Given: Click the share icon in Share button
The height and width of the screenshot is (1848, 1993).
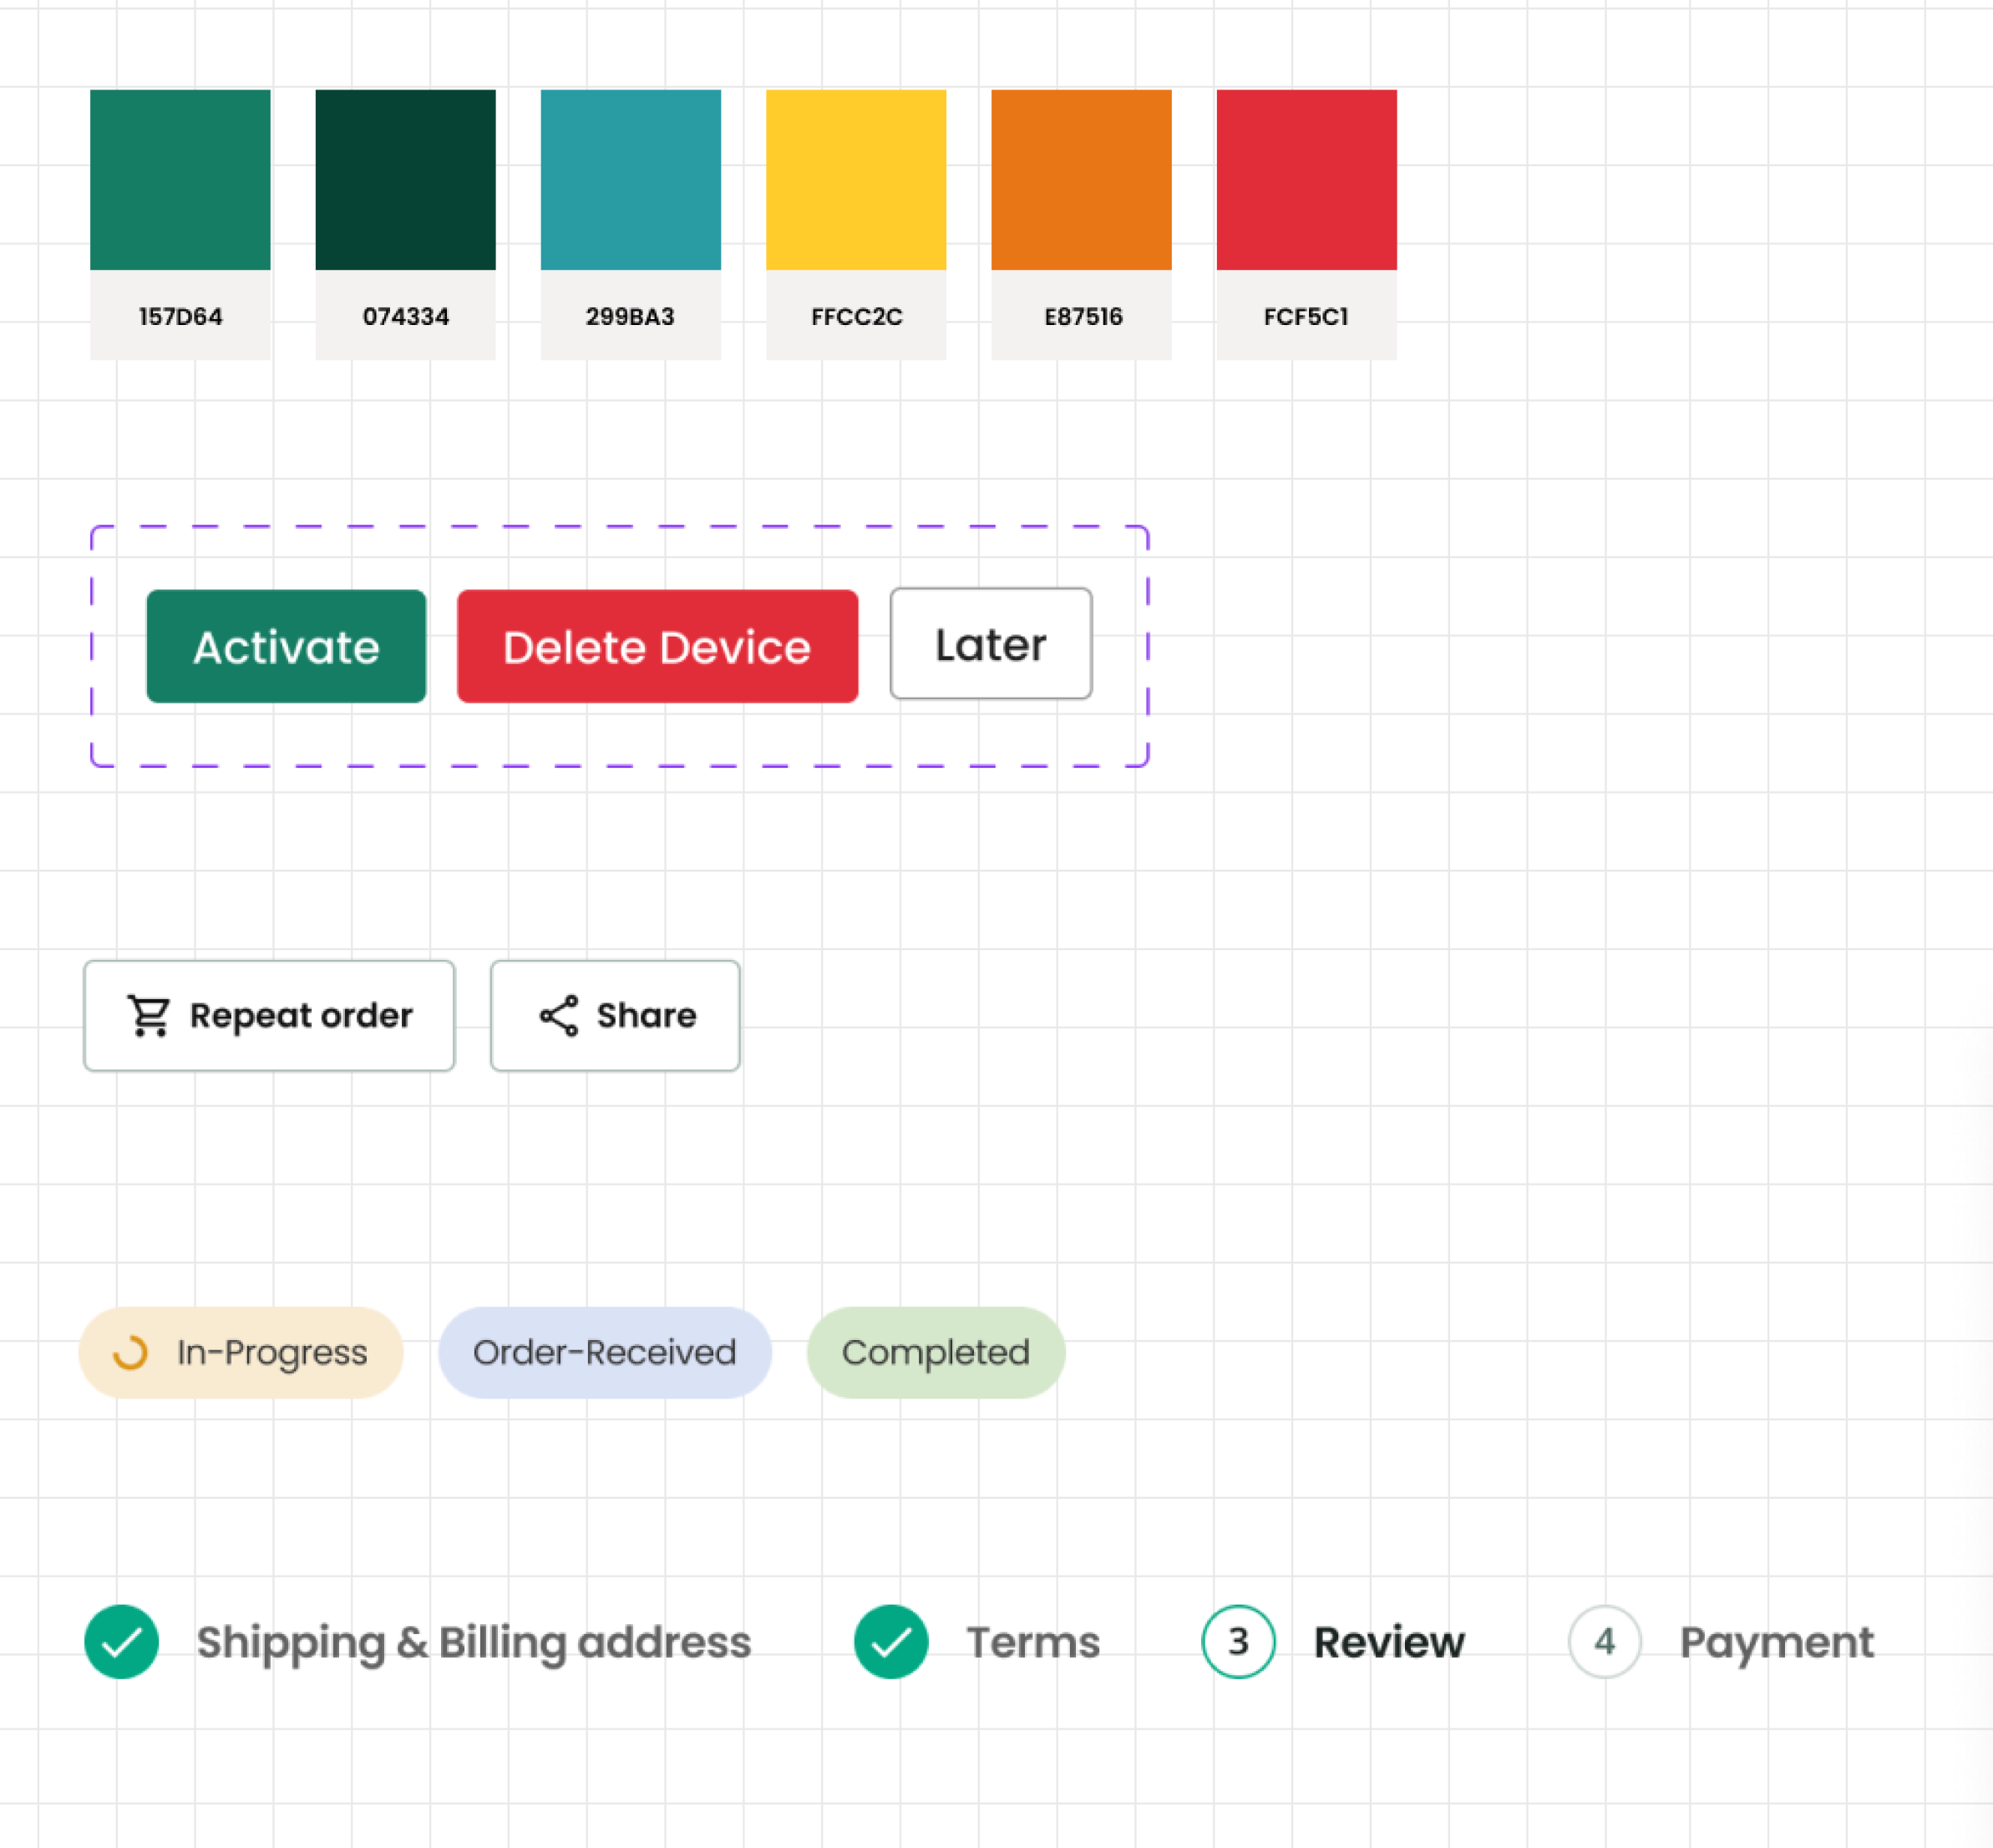Looking at the screenshot, I should [559, 1015].
